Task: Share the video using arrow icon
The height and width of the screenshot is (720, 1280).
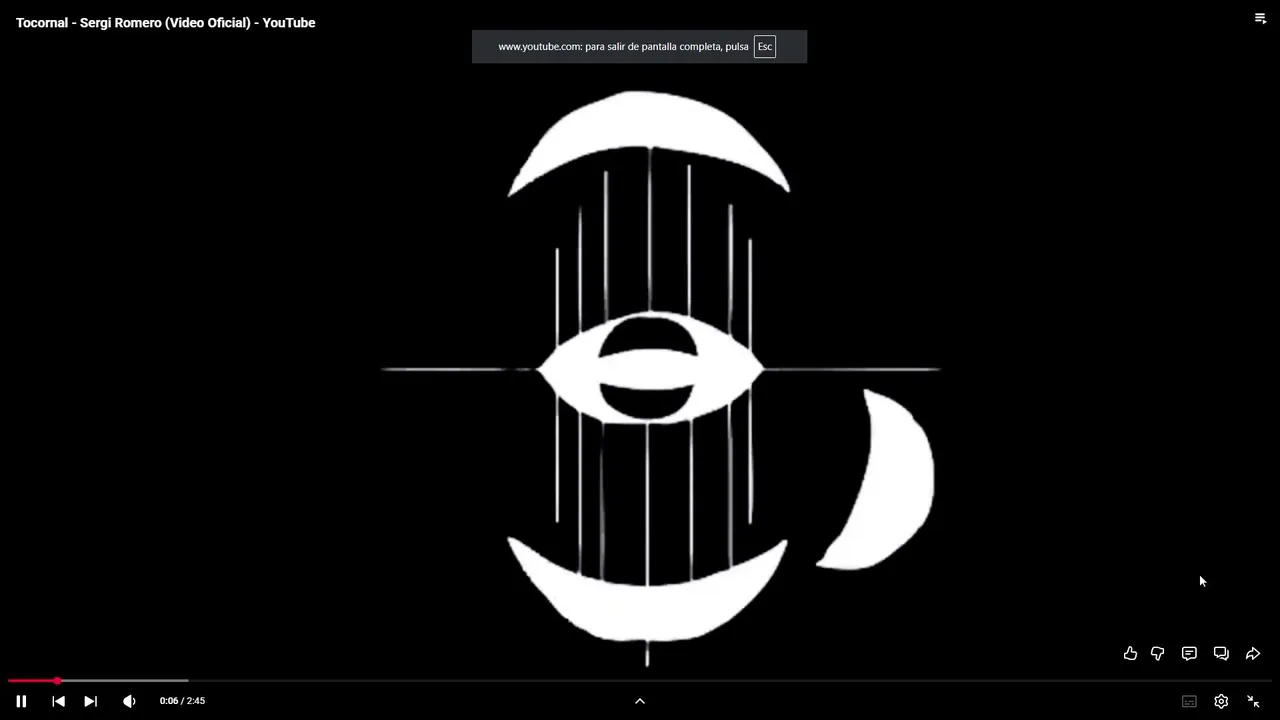Action: point(1253,653)
